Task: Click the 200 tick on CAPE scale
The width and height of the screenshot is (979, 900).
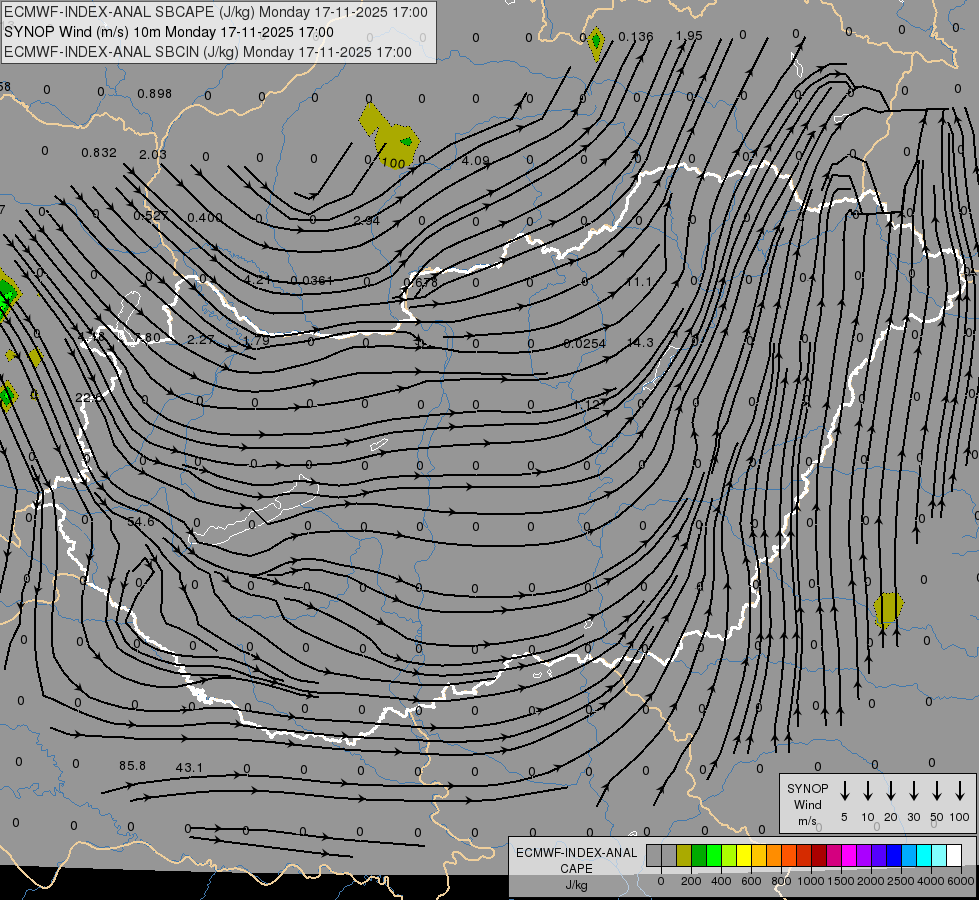Action: 691,881
